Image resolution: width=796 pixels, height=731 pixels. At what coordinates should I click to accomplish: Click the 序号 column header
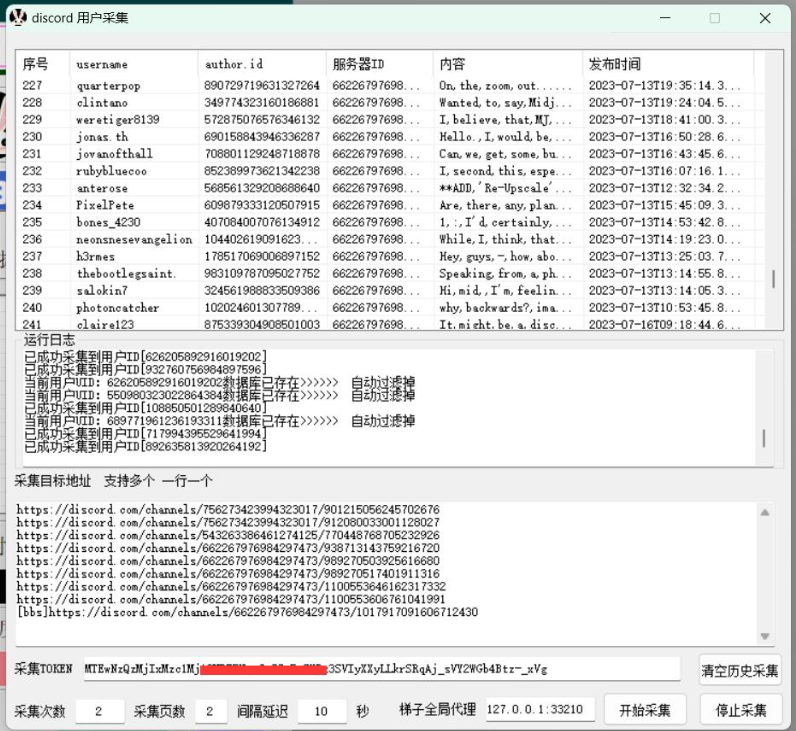tap(43, 64)
